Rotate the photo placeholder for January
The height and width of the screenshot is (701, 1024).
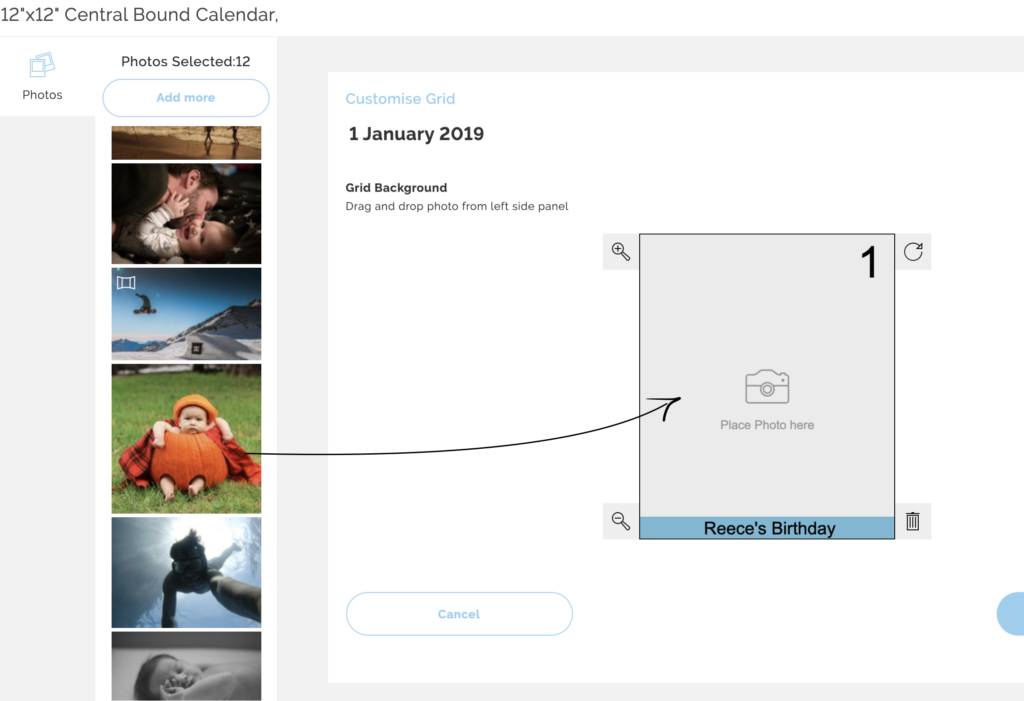[912, 252]
